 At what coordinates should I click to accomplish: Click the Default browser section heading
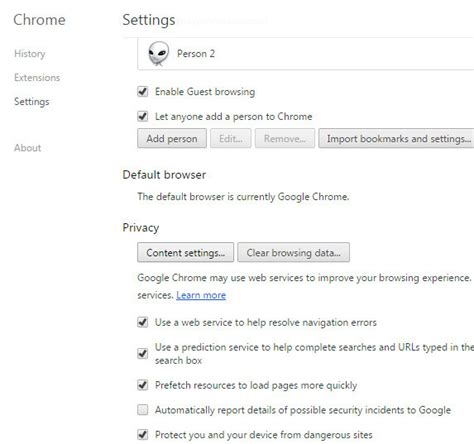pos(164,175)
